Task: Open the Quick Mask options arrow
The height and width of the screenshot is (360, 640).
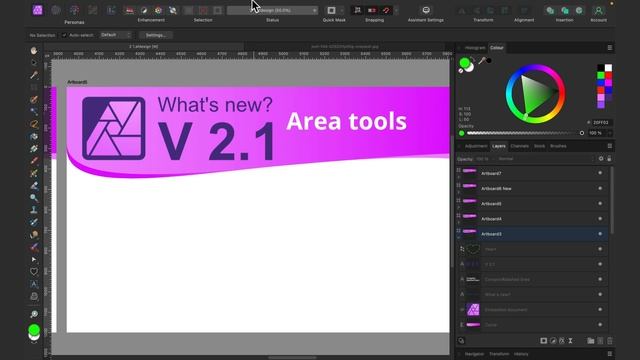Action: click(x=342, y=10)
